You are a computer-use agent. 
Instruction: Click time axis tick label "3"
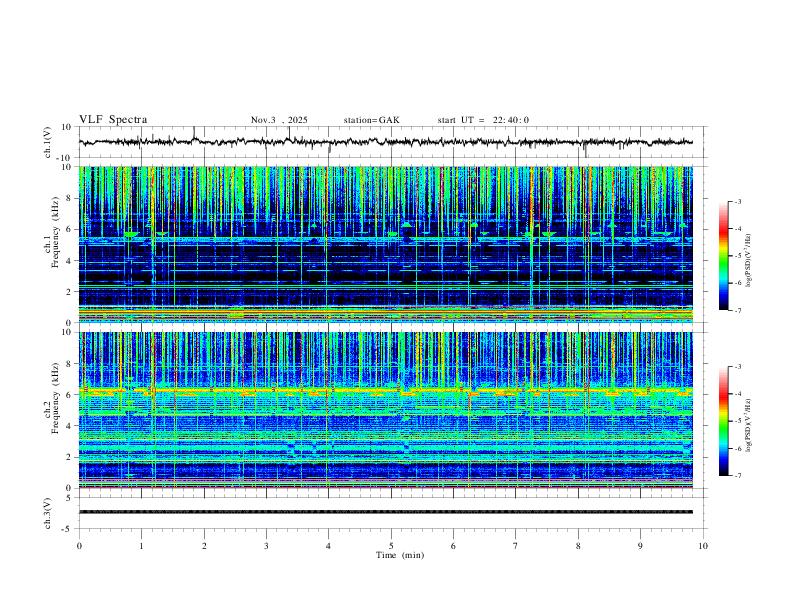click(266, 546)
